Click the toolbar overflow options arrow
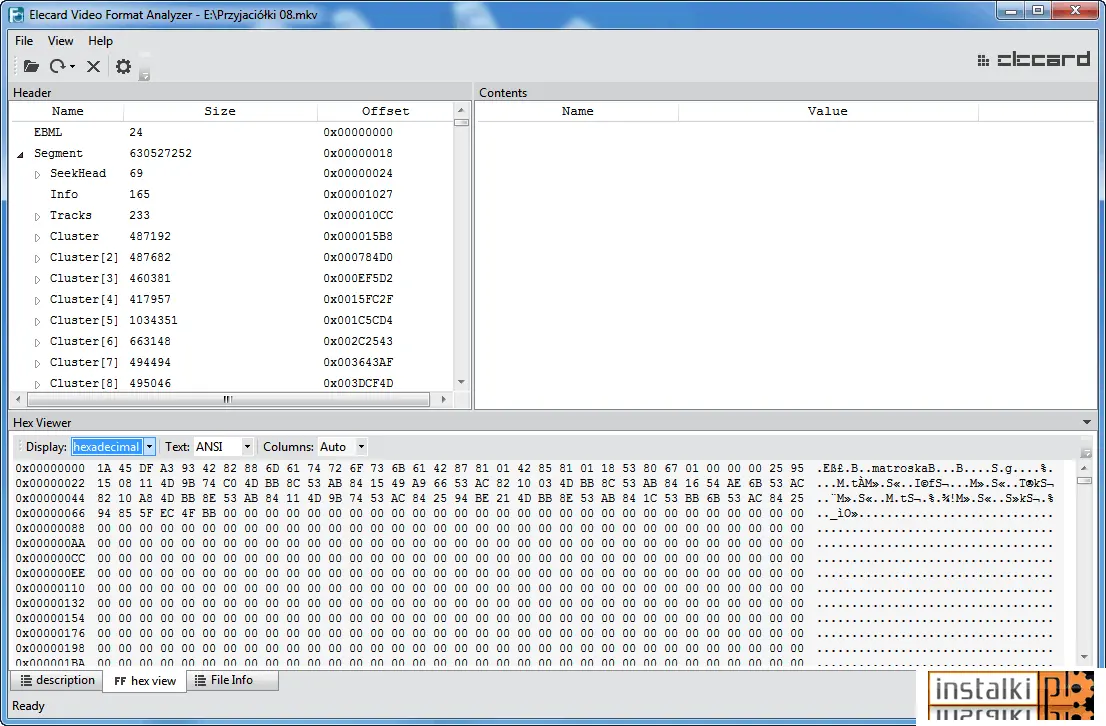 [145, 75]
